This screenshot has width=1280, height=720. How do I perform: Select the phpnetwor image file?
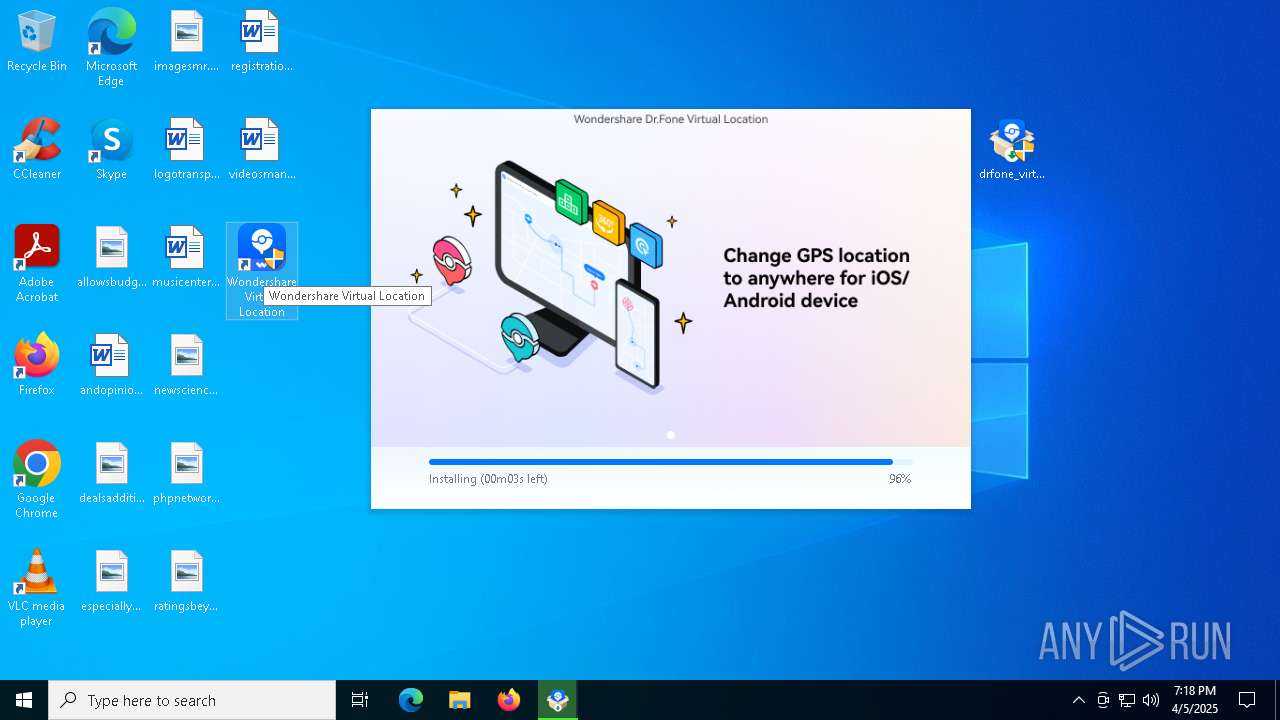[x=186, y=473]
